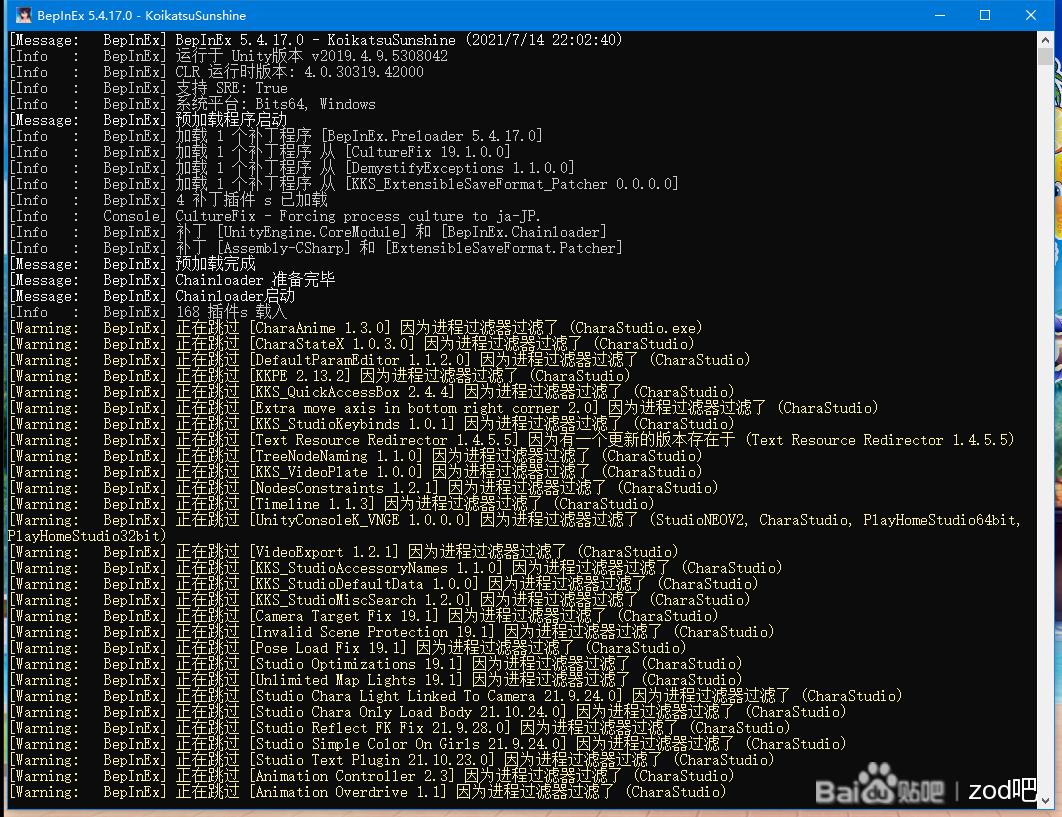Click the warning line for [Studio Optimizations 19.1]
Screen dimensions: 1062x817
(375, 664)
